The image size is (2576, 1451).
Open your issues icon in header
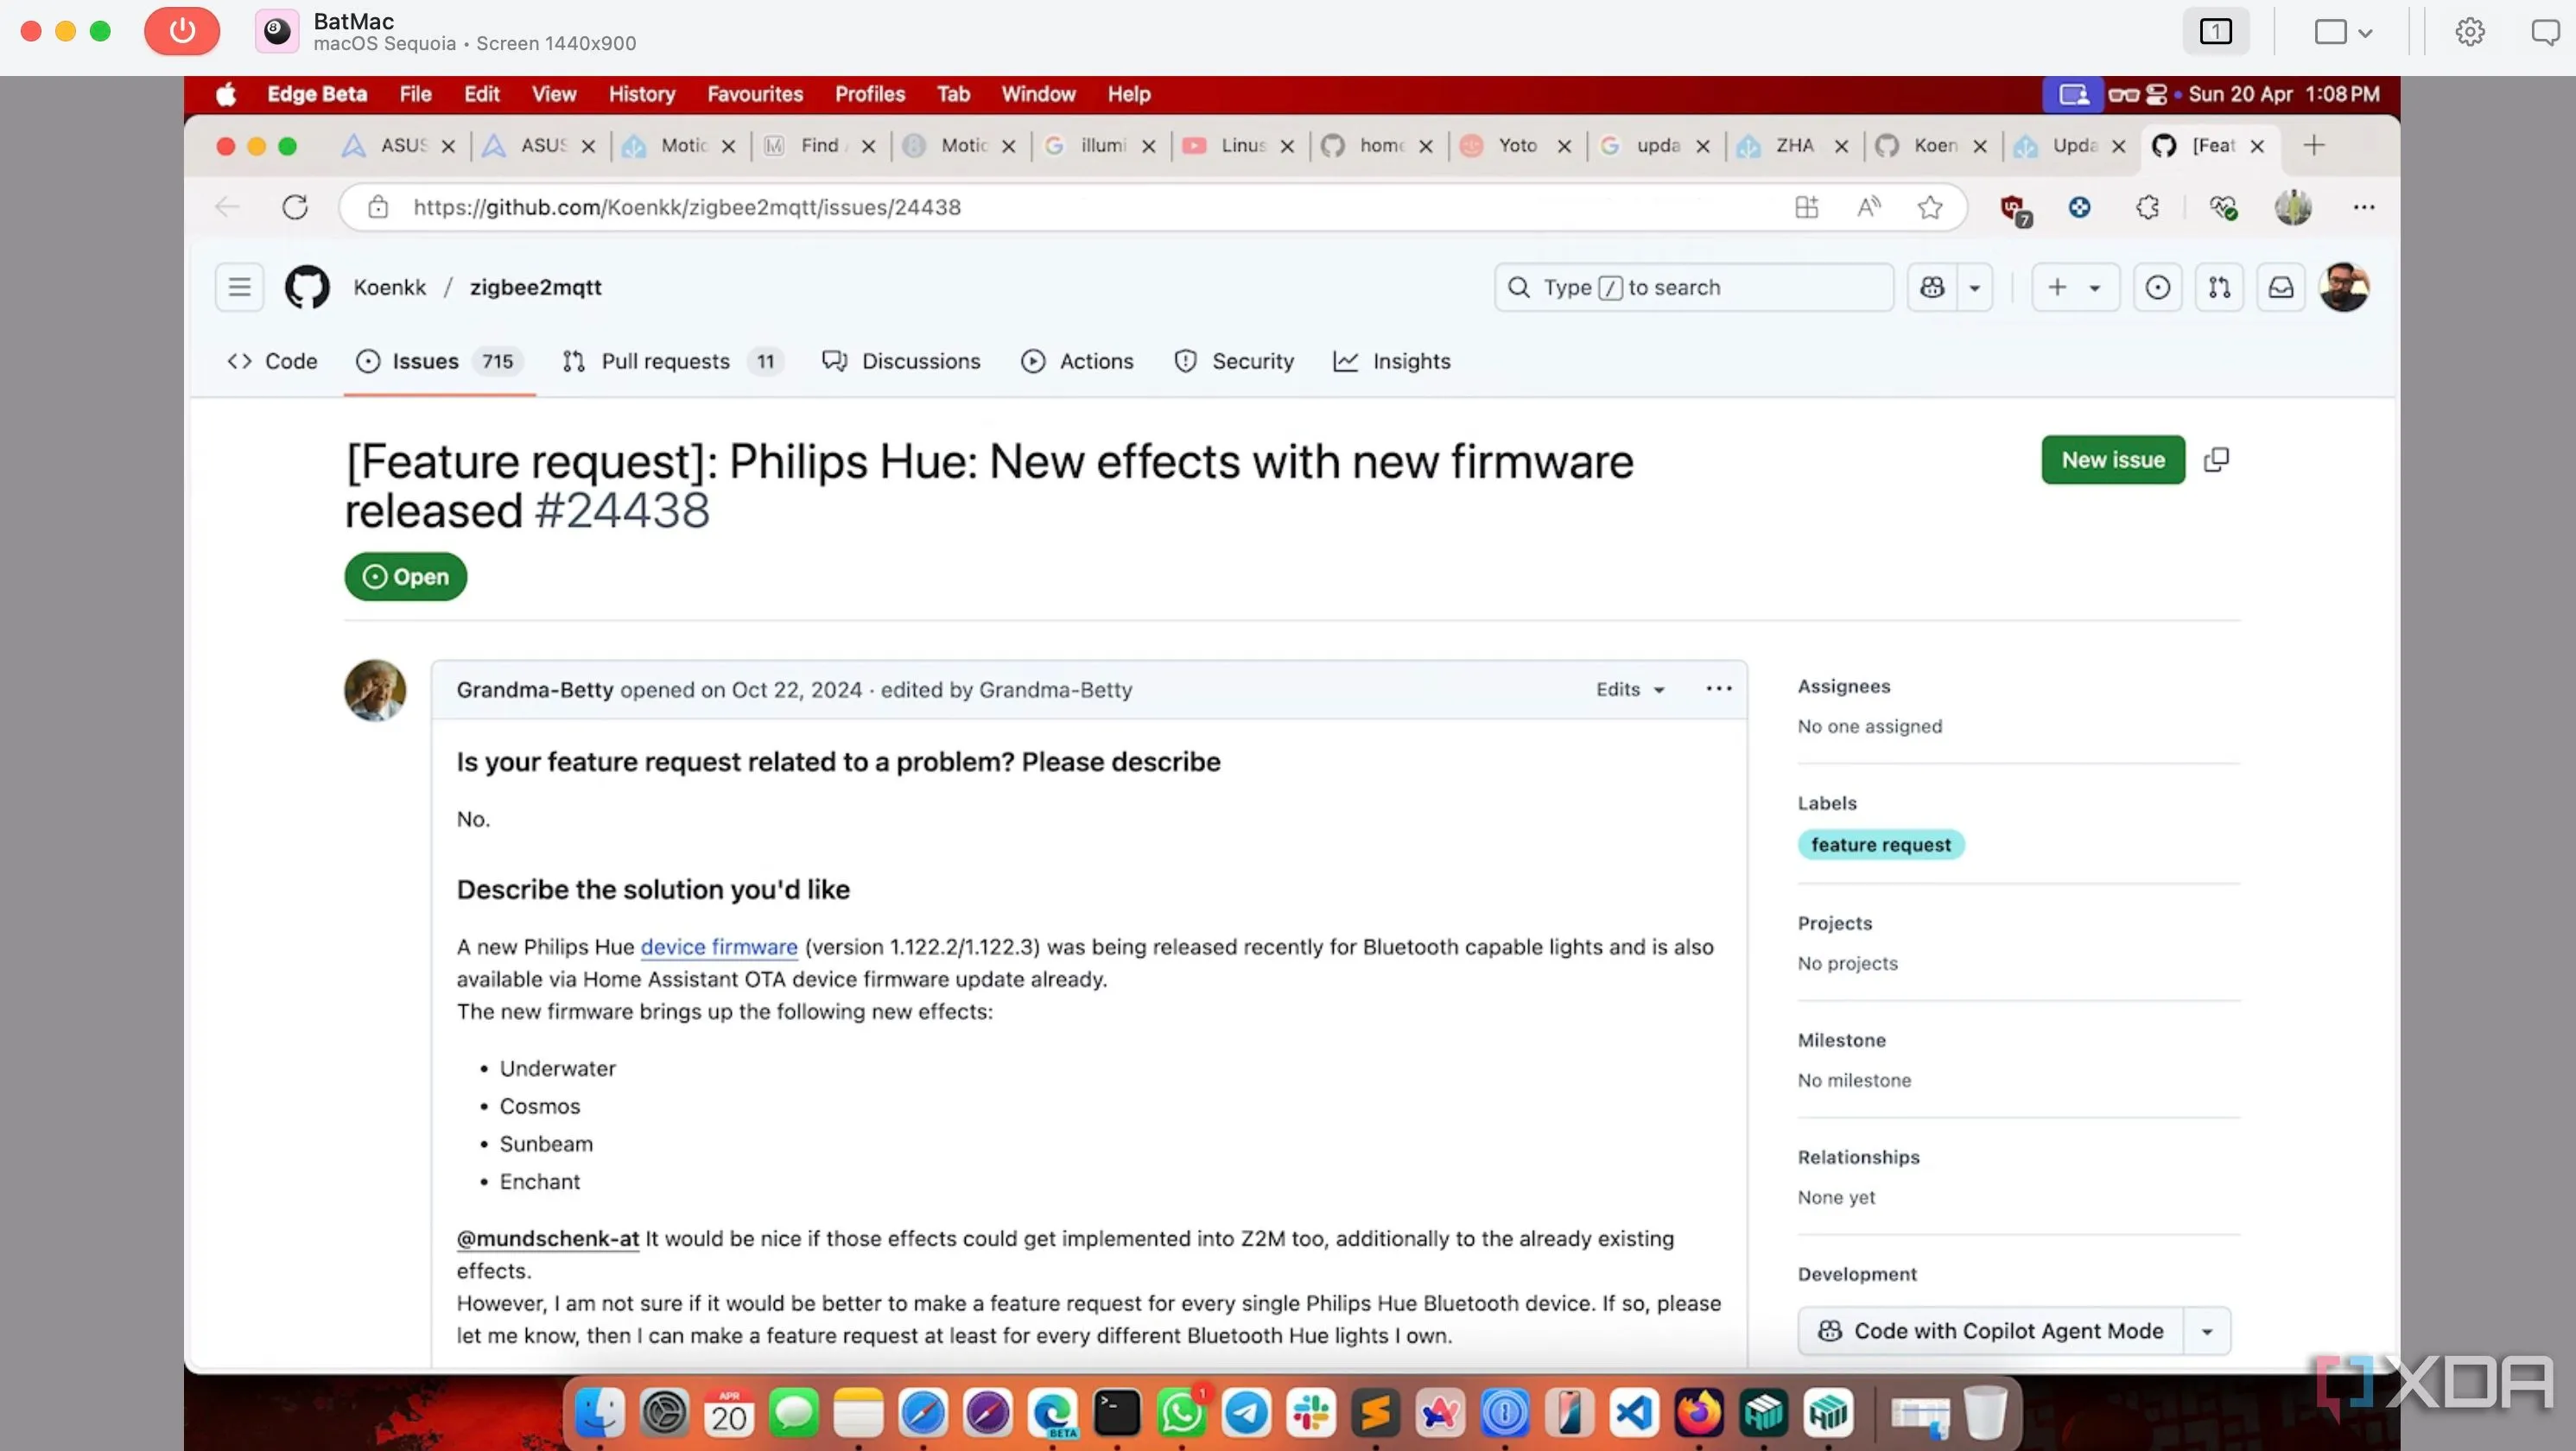[x=2158, y=288]
